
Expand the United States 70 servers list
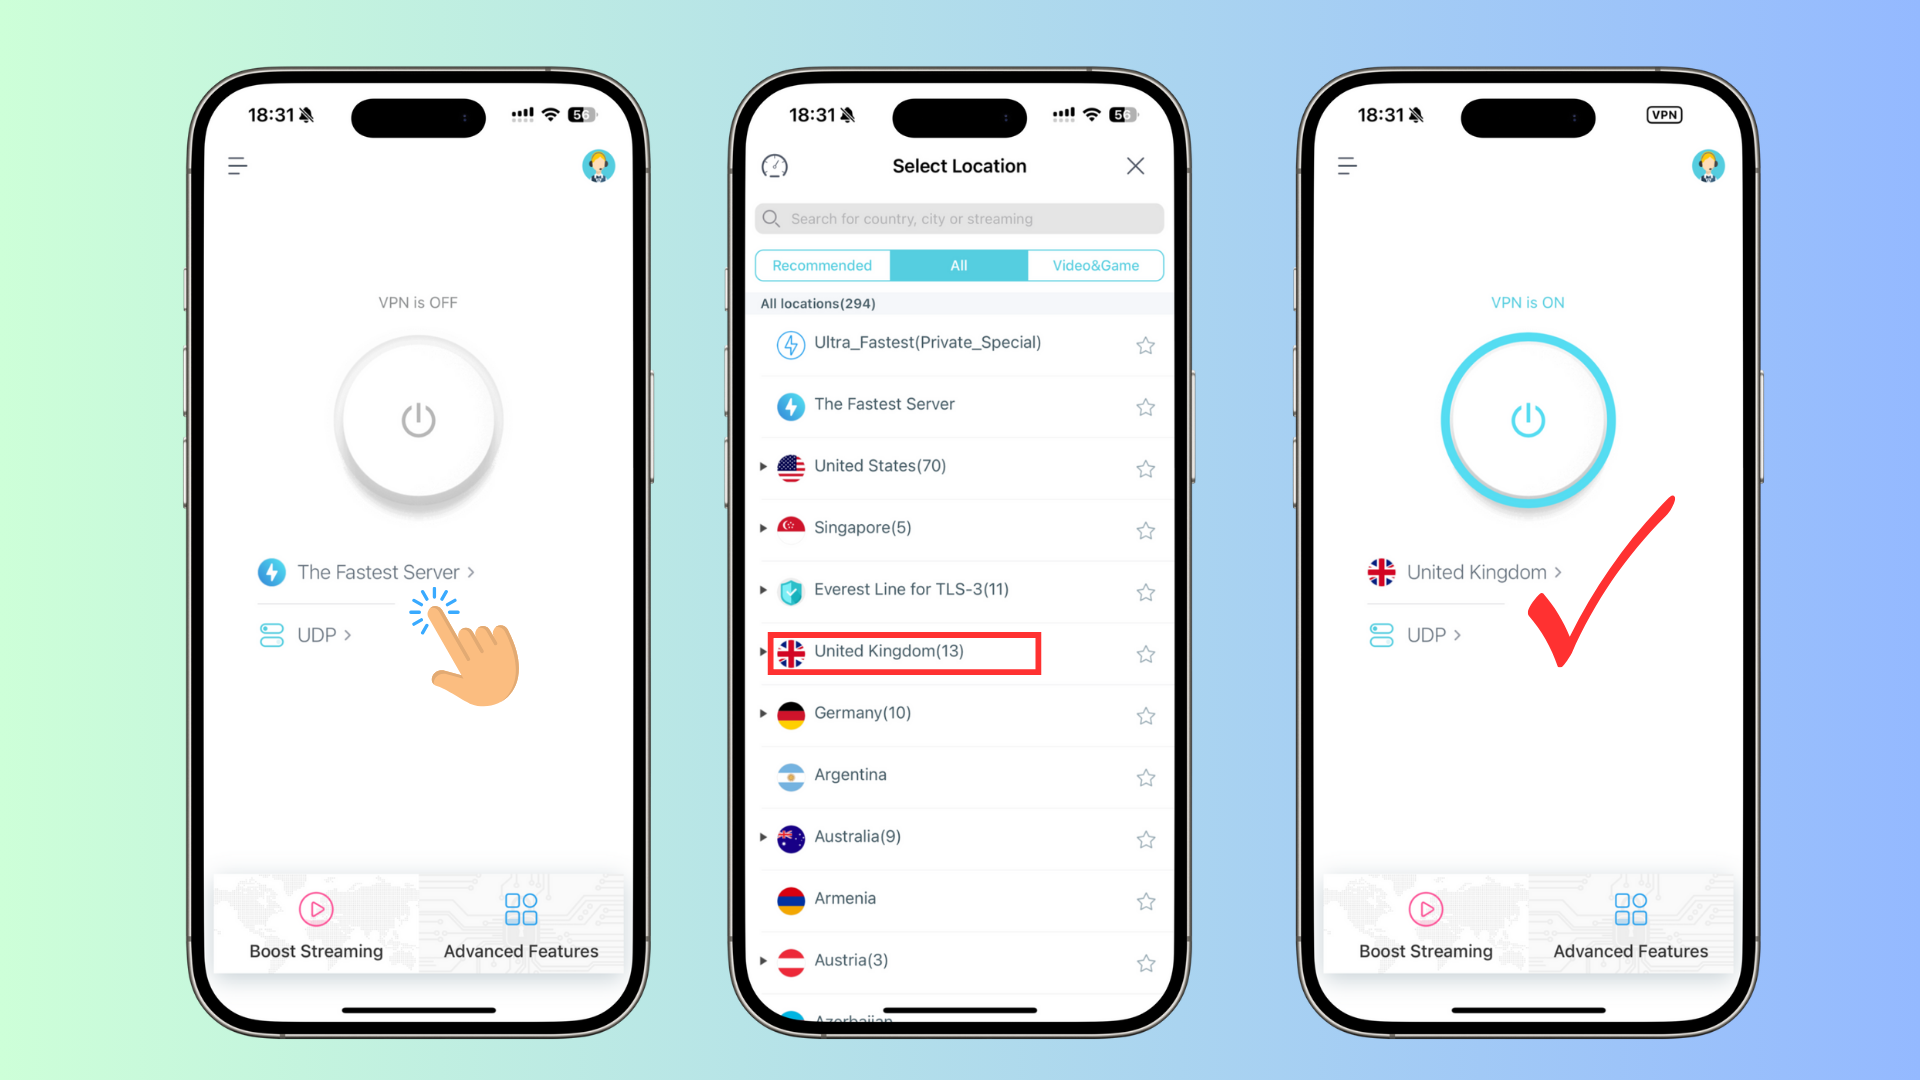point(764,465)
